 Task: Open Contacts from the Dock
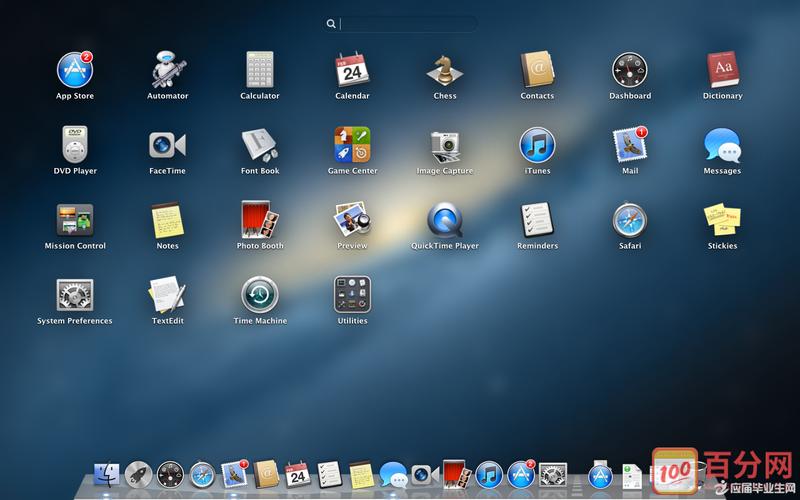coord(266,474)
